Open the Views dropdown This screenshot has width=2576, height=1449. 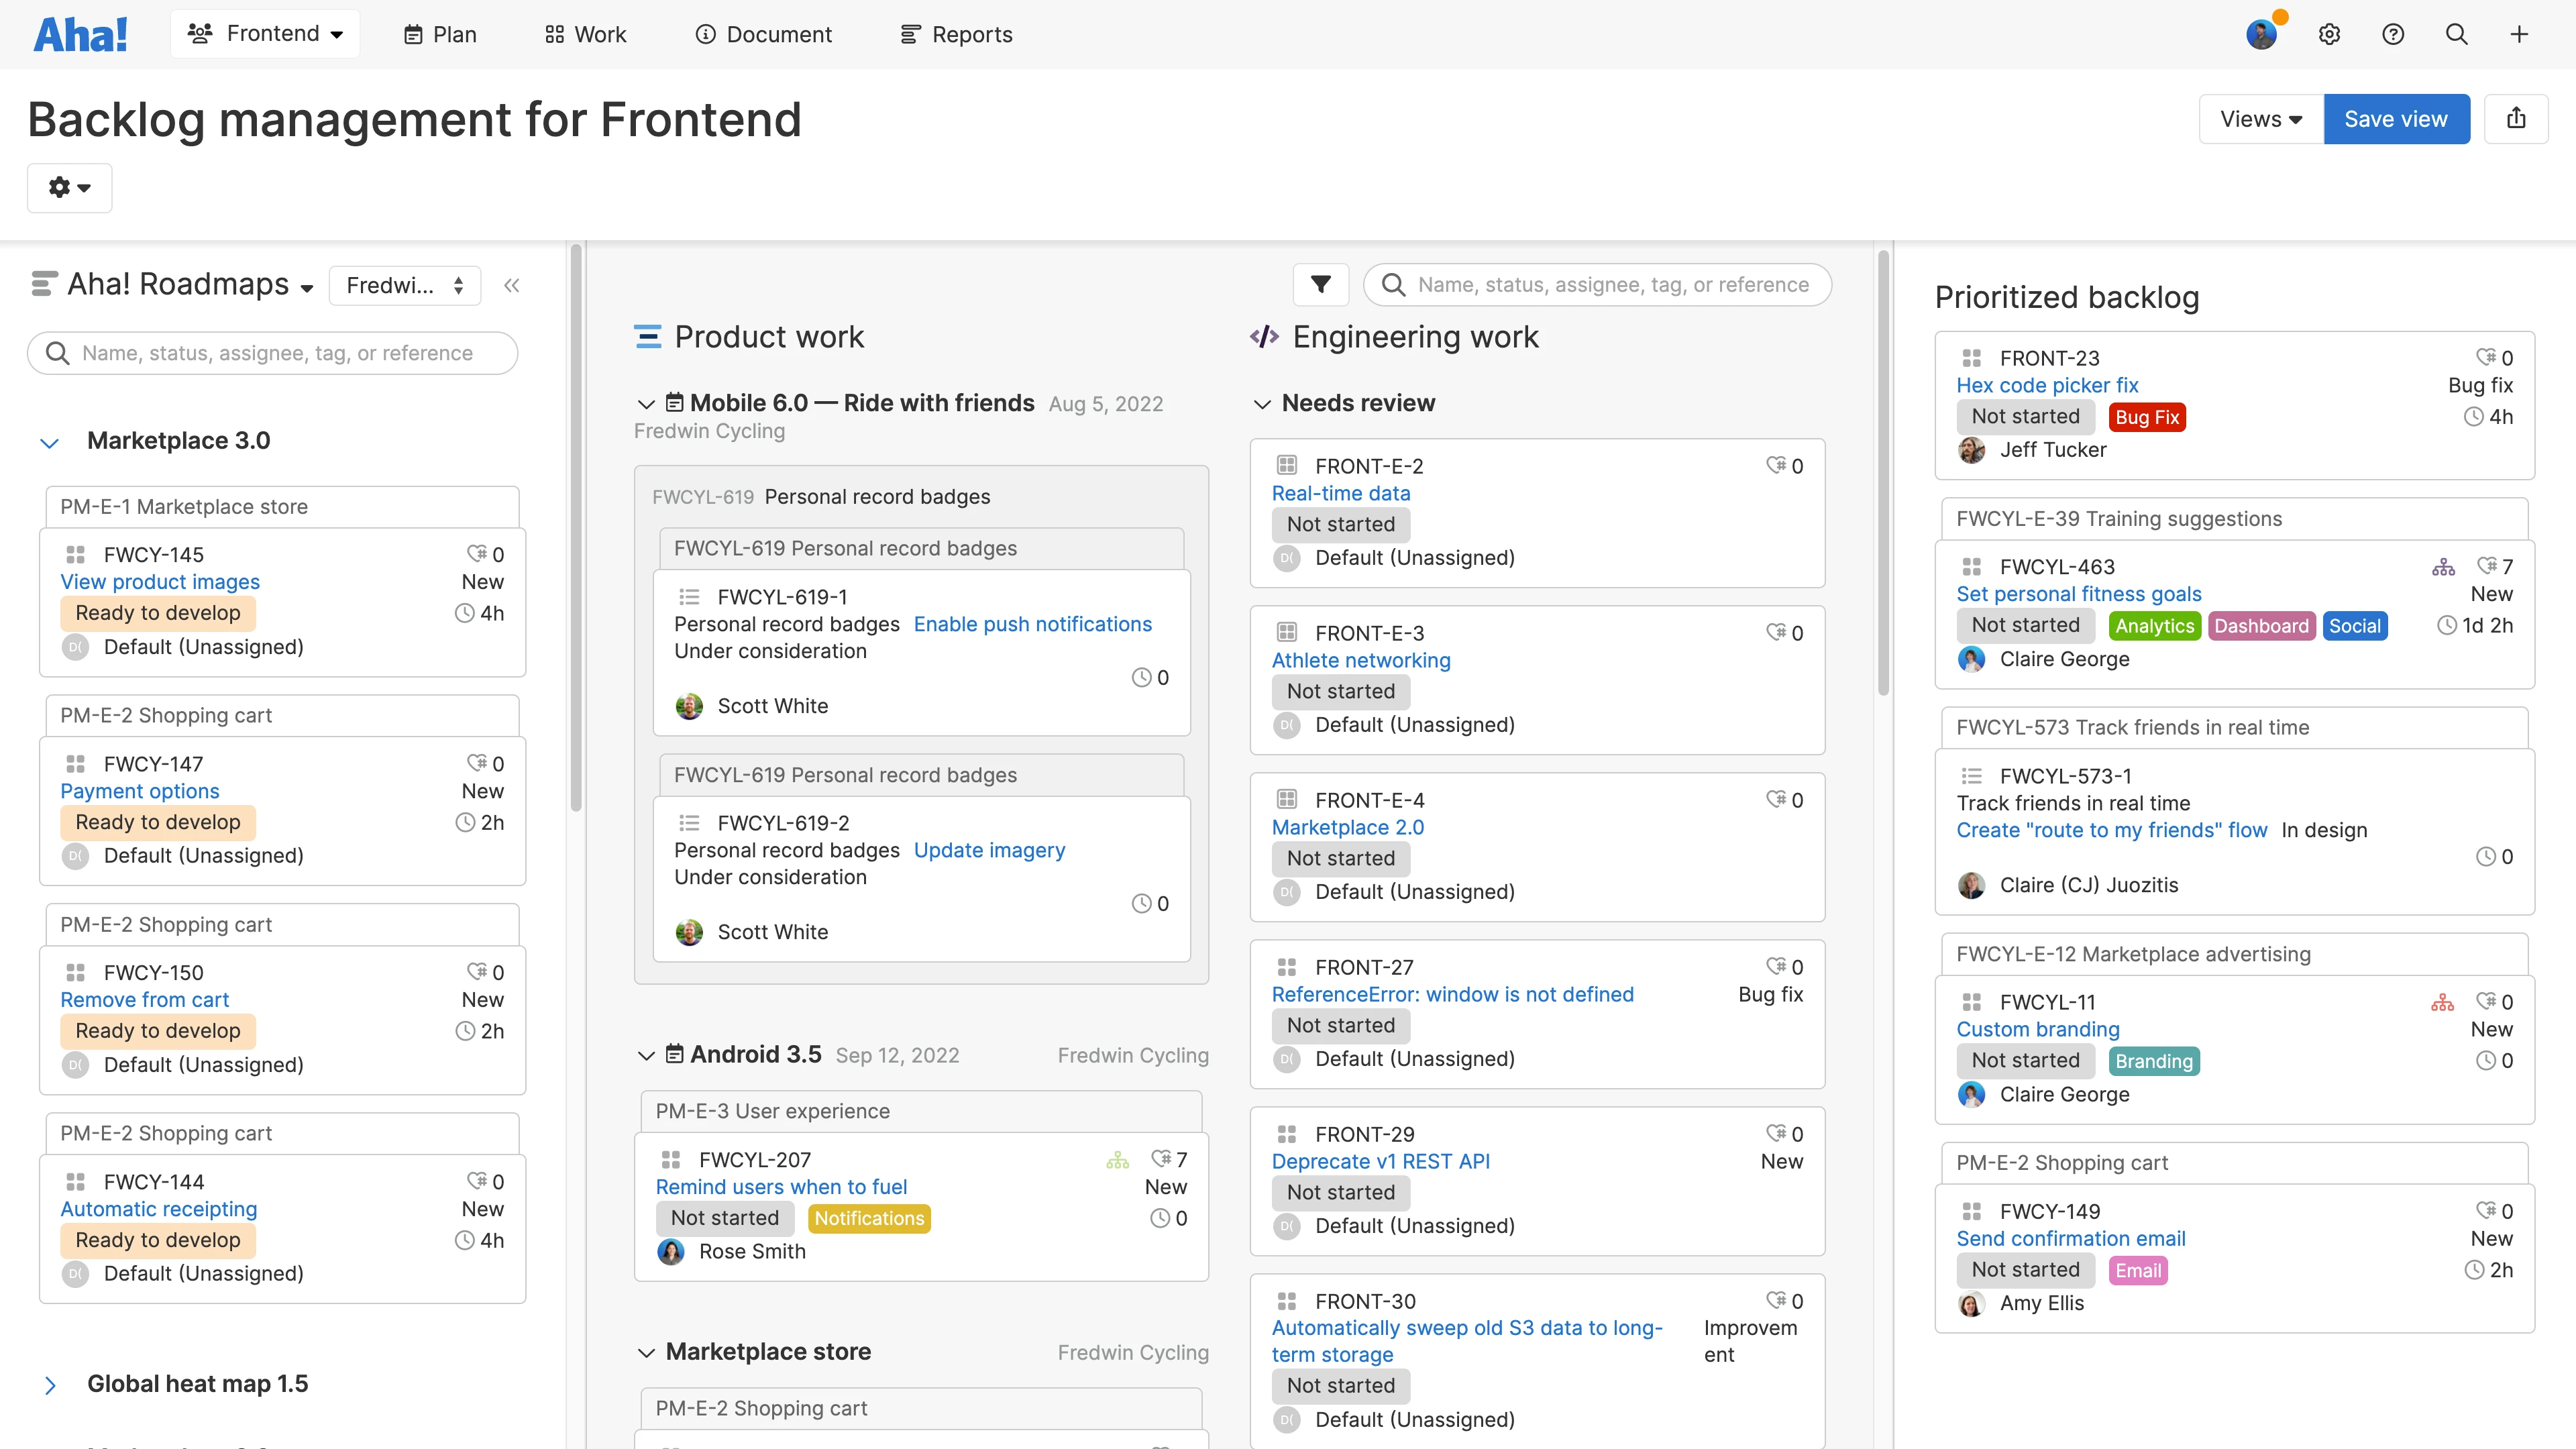click(x=2258, y=118)
